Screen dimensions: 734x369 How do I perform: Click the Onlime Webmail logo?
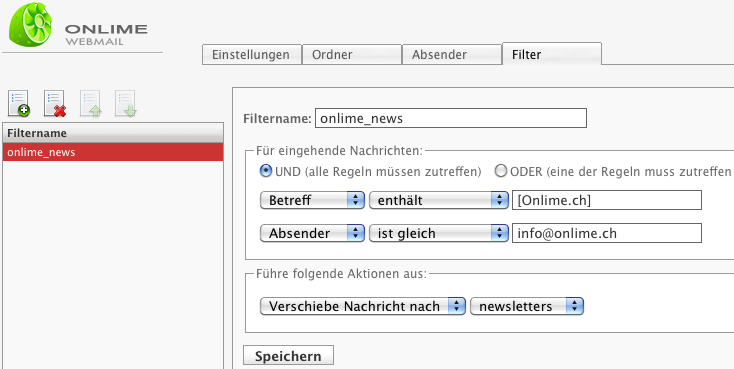point(78,25)
